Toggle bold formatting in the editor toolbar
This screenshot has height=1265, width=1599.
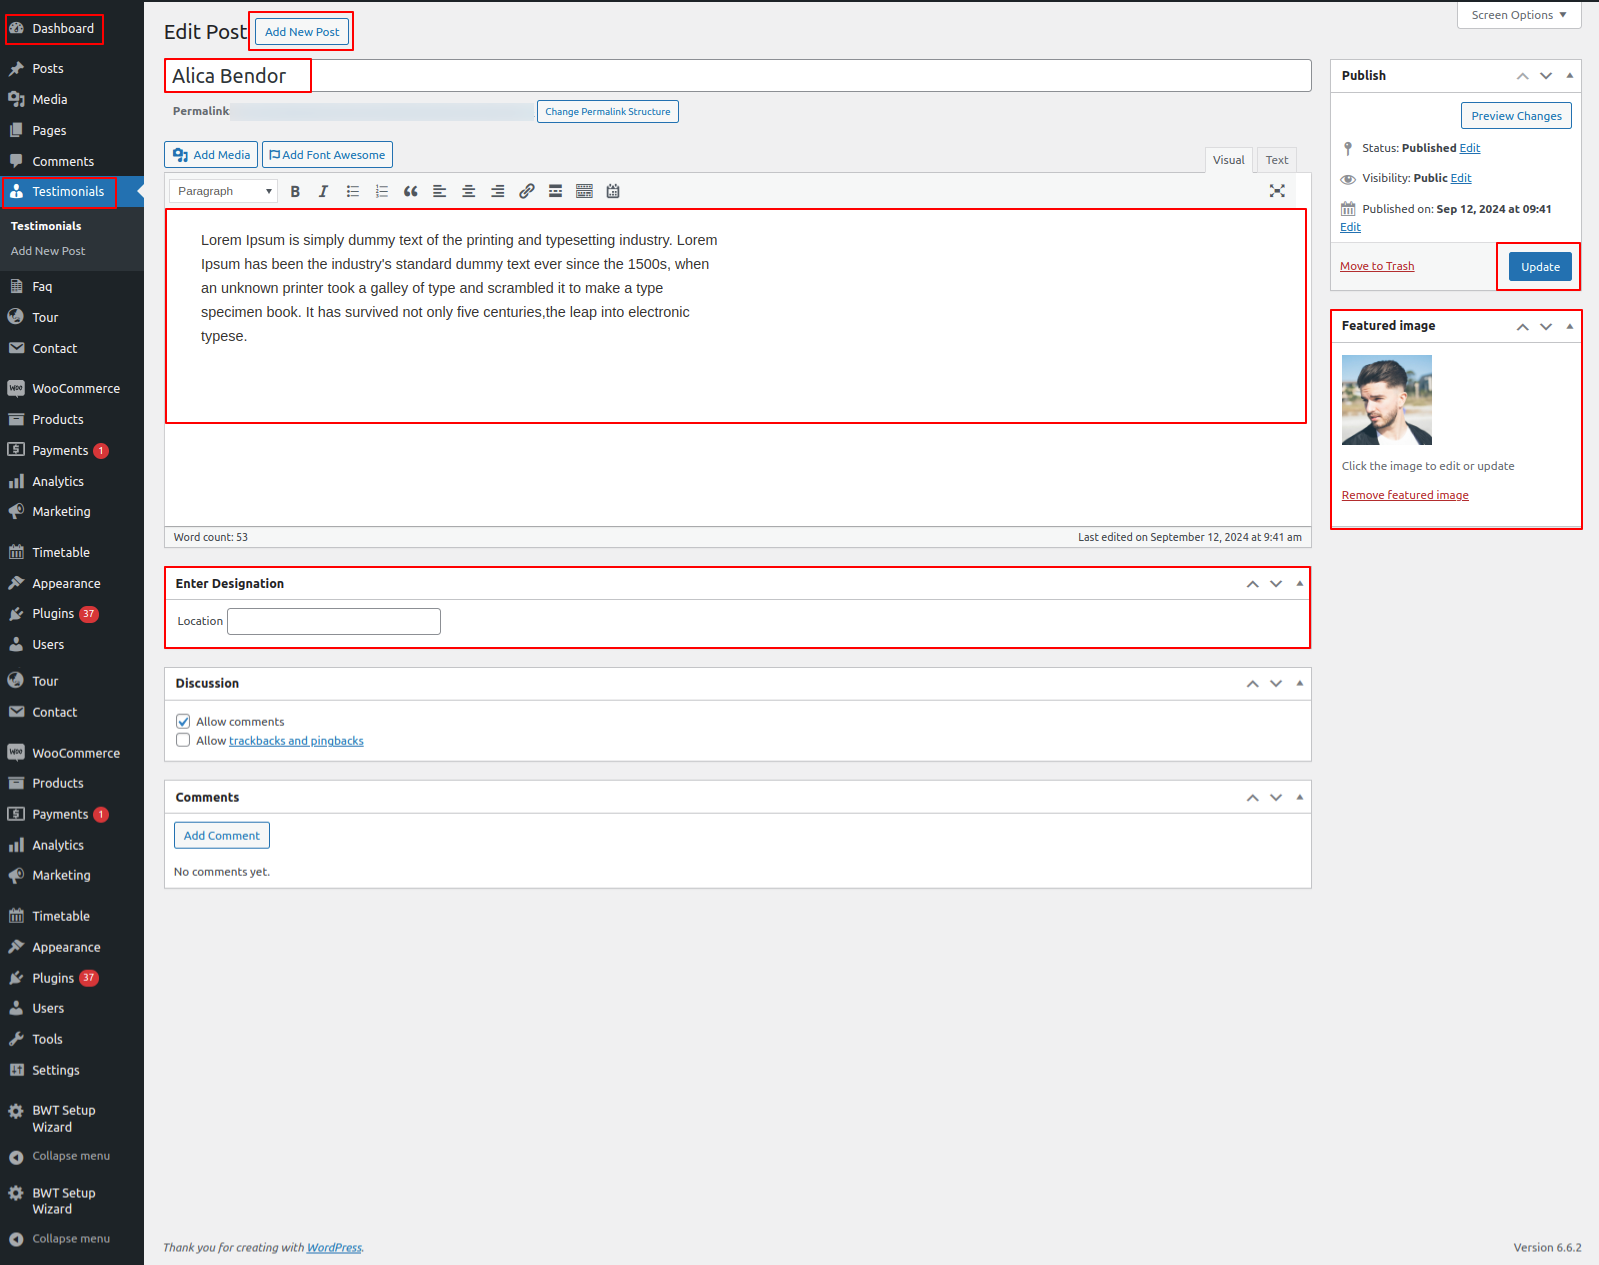click(295, 191)
